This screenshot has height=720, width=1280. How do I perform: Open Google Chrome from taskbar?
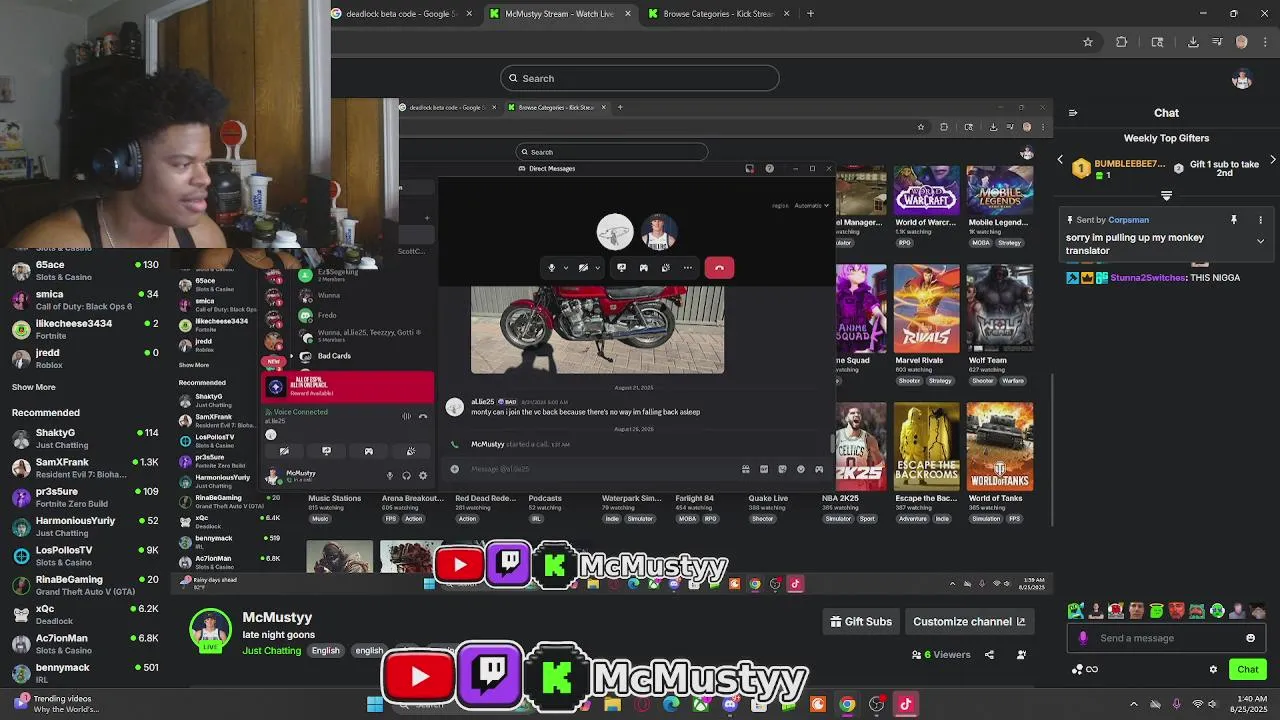tap(847, 704)
